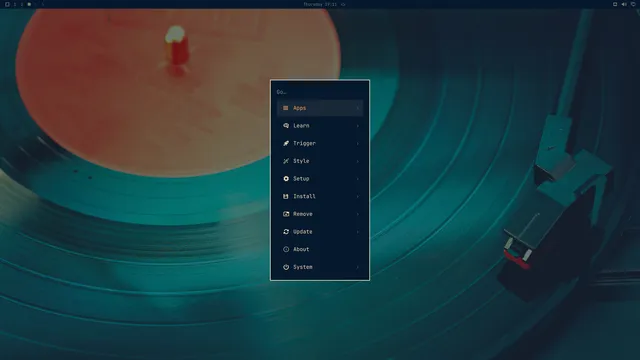Click the Install icon in the menu
Viewport: 640px width, 360px height.
[286, 196]
